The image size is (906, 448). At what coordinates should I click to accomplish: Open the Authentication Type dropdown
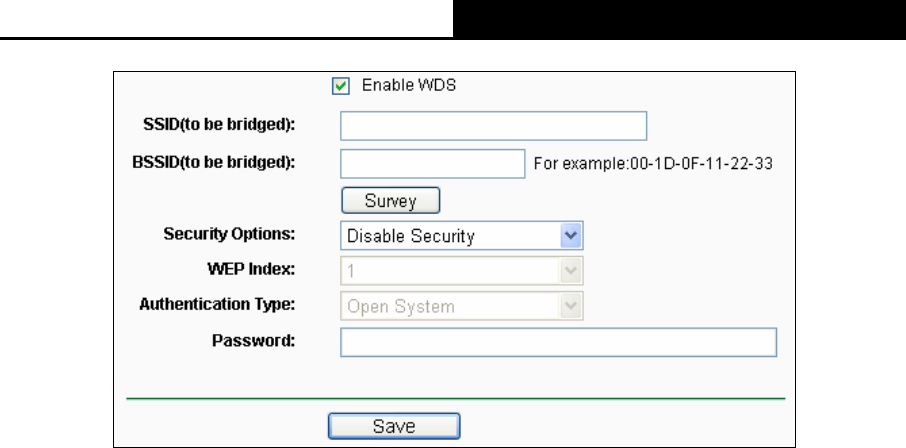462,306
